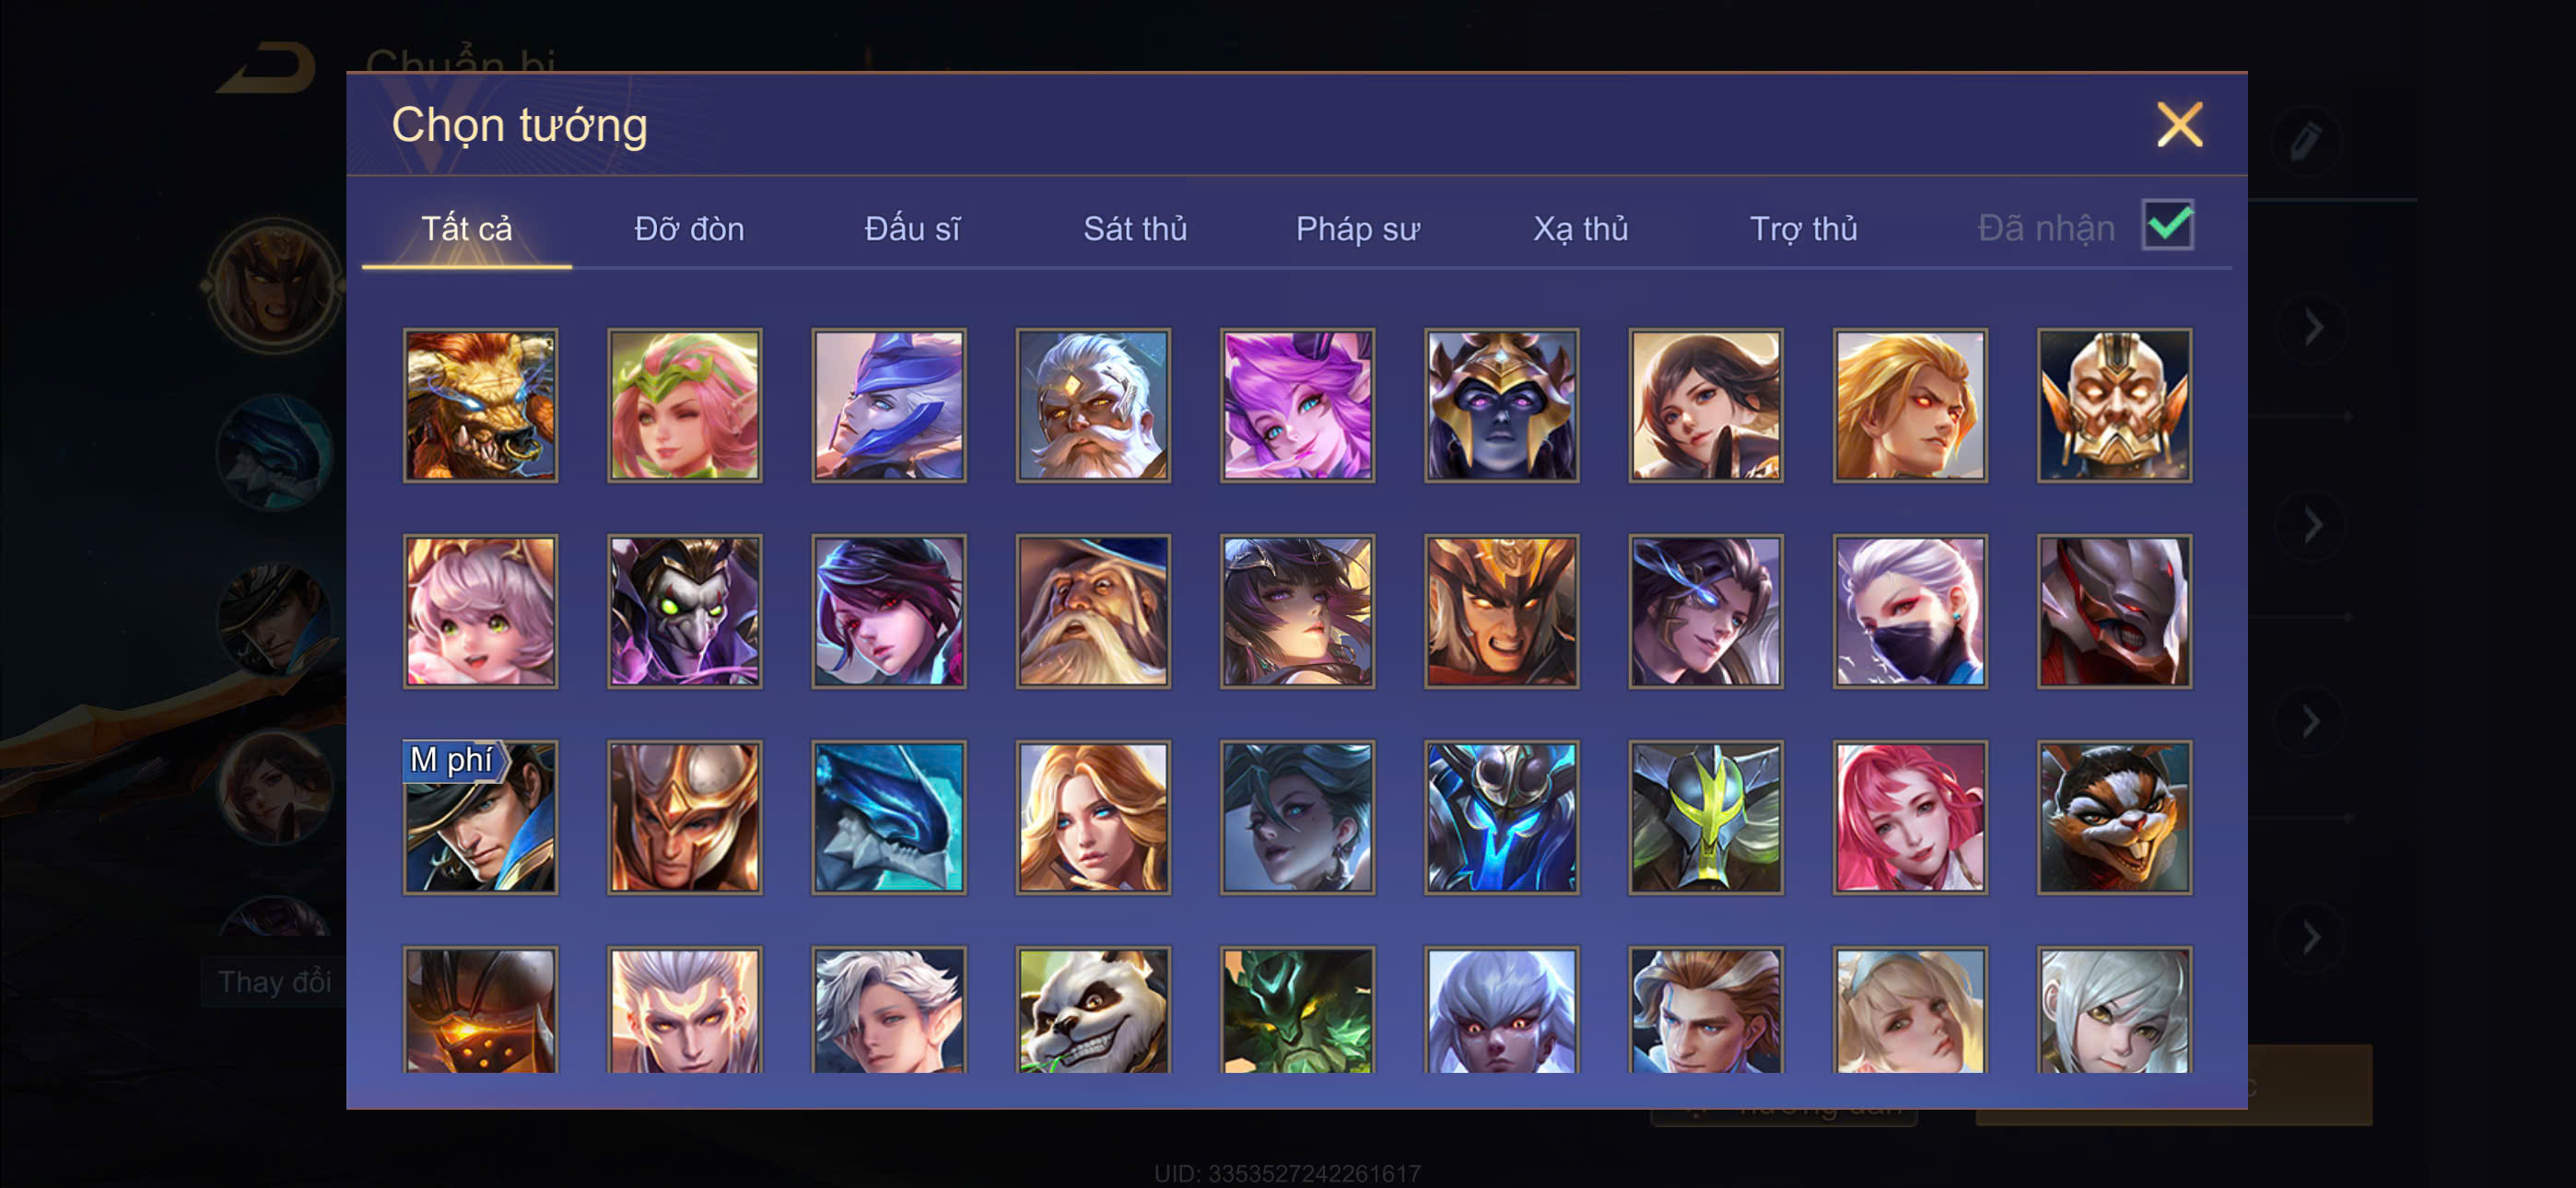This screenshot has width=2576, height=1188.
Task: Switch to the 'Đỡ đòn' tab
Action: click(x=689, y=229)
